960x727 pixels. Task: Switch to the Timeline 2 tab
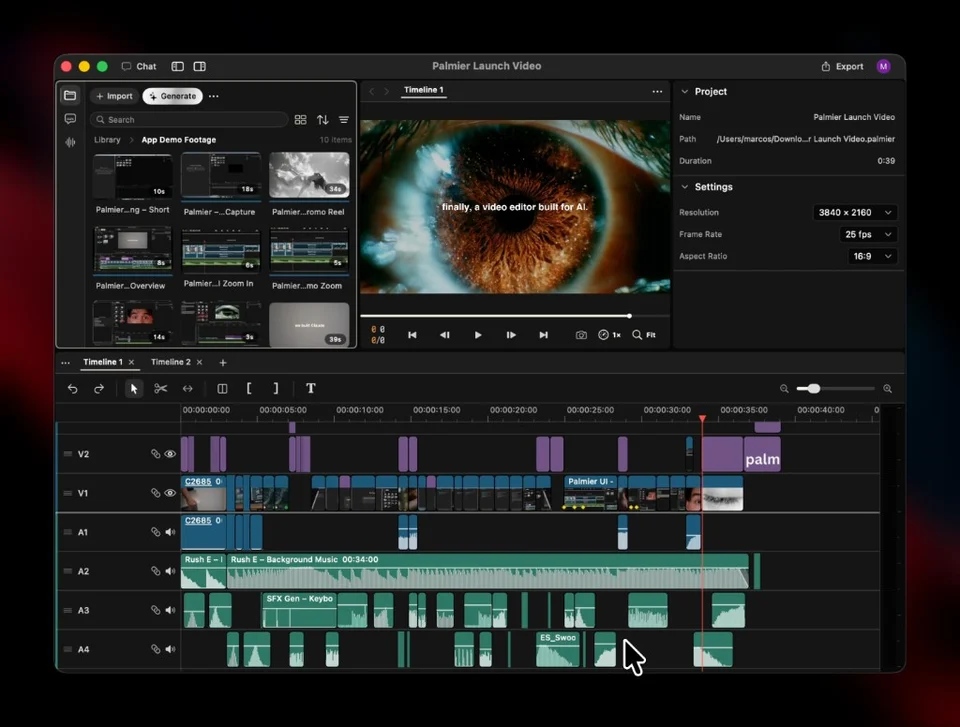click(171, 362)
